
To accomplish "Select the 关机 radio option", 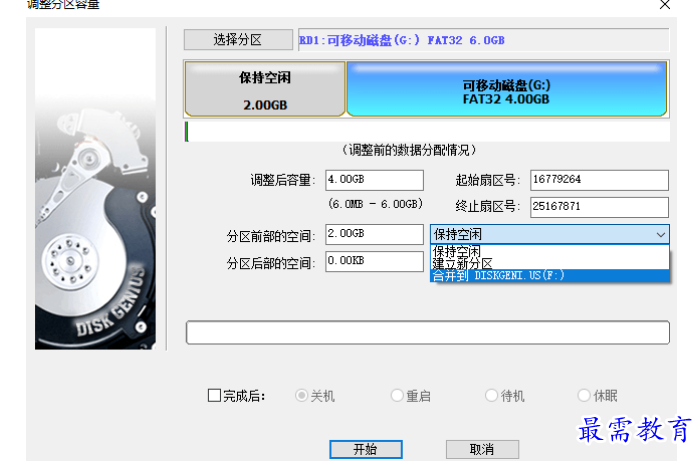I will [x=301, y=395].
